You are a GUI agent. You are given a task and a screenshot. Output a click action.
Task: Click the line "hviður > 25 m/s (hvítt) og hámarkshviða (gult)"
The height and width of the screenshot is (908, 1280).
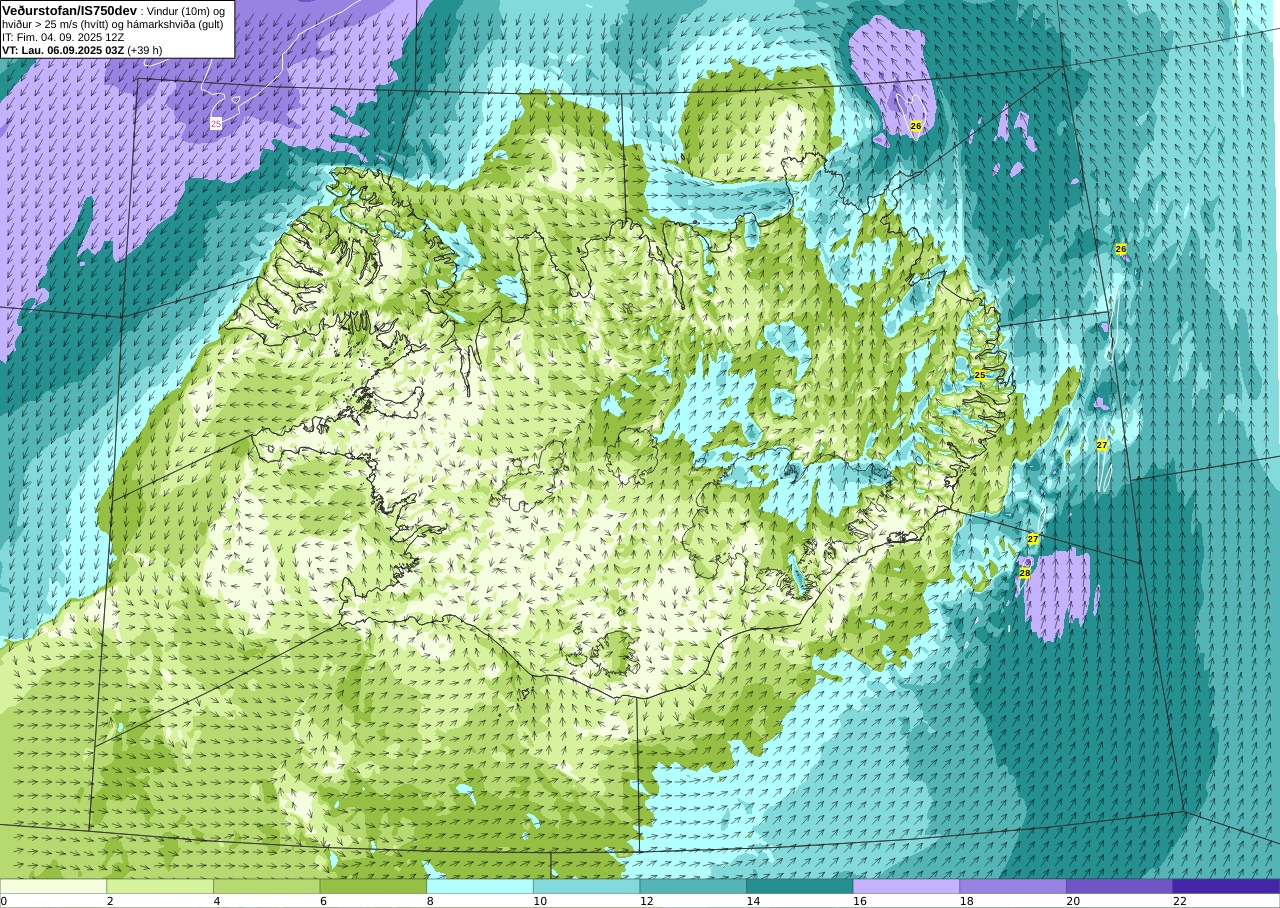tap(112, 24)
